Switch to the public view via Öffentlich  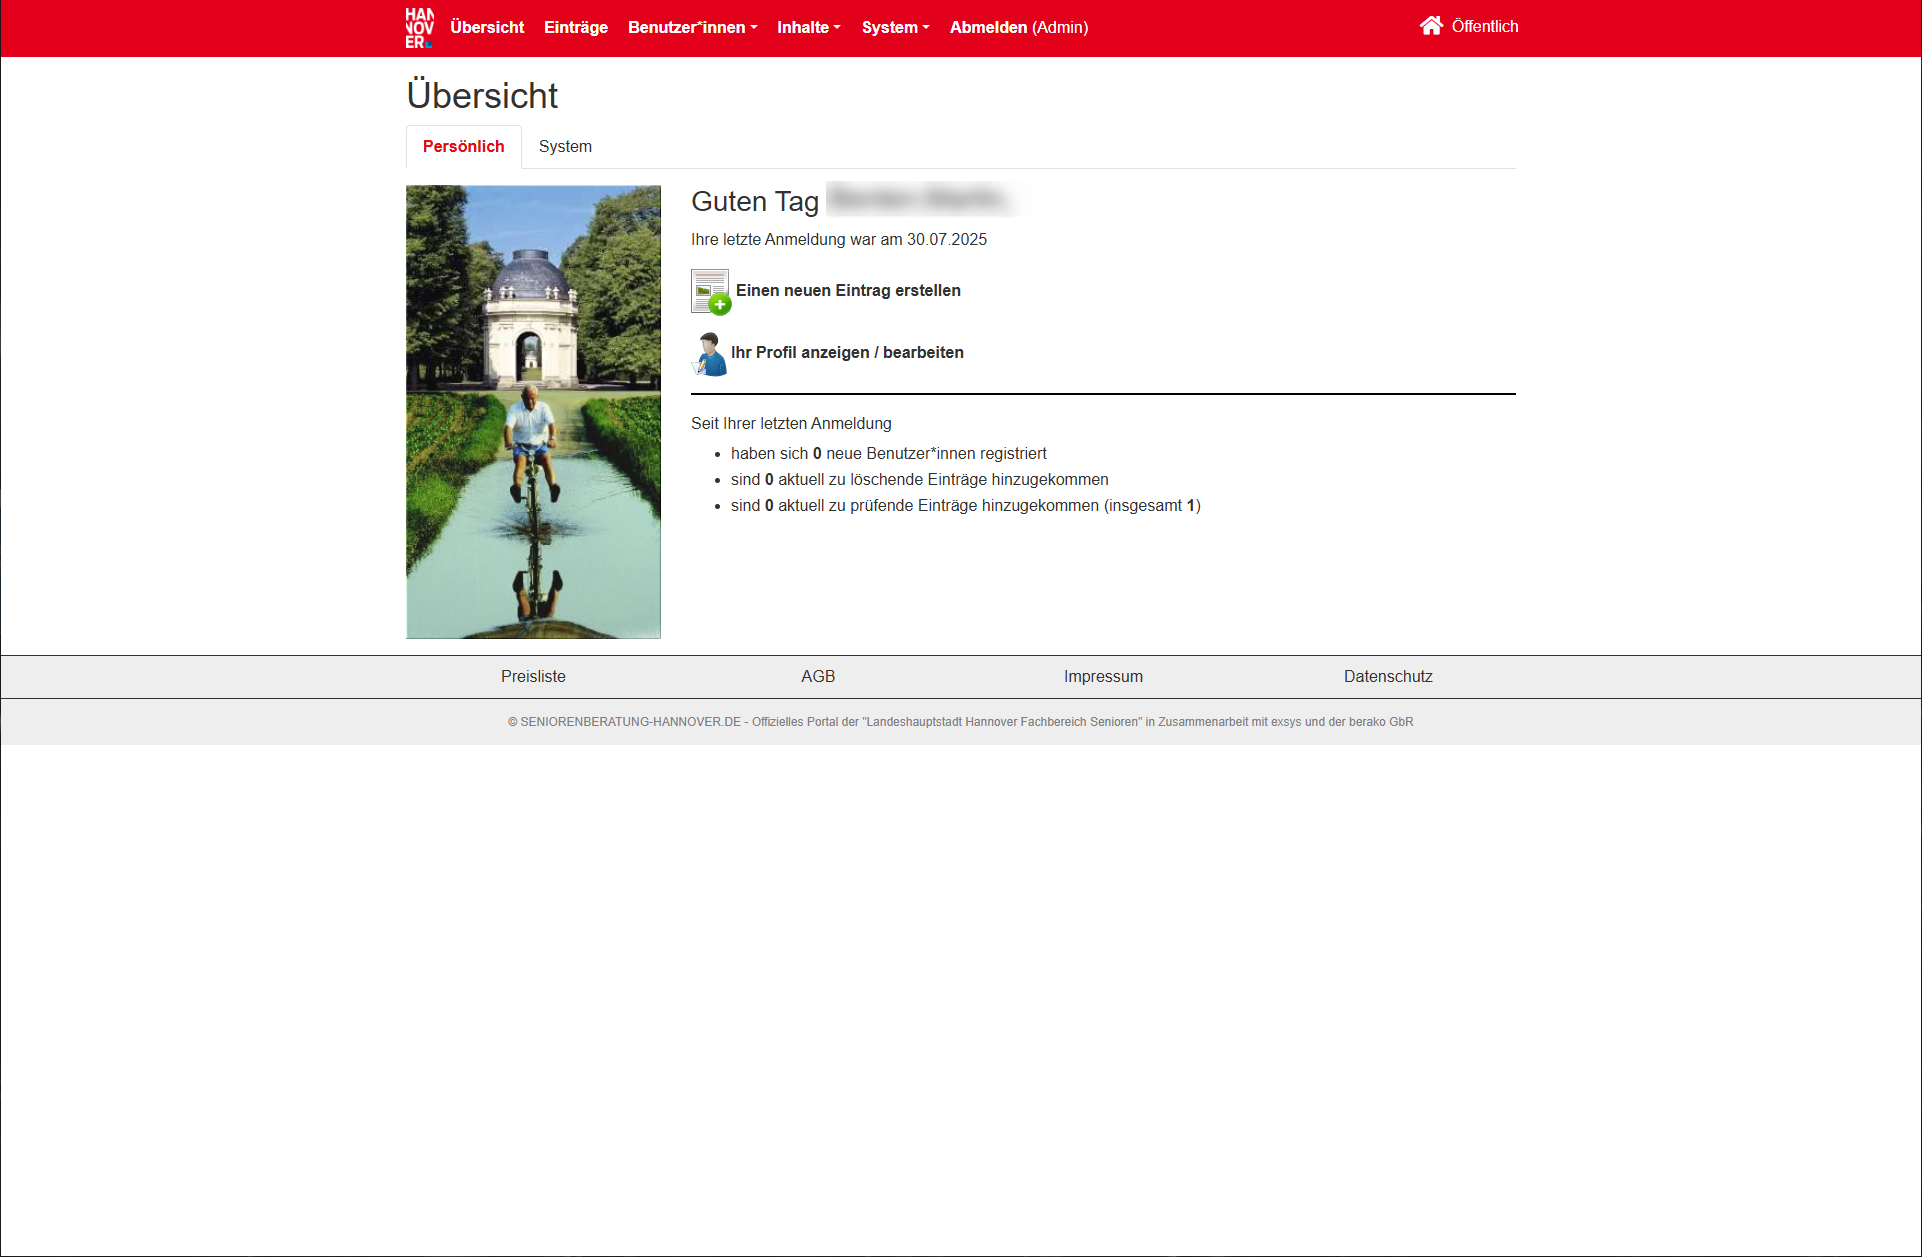tap(1486, 26)
